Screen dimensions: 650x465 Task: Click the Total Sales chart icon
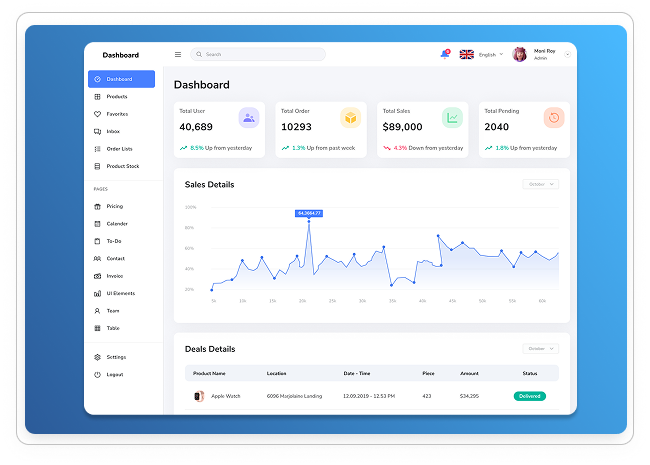point(452,118)
